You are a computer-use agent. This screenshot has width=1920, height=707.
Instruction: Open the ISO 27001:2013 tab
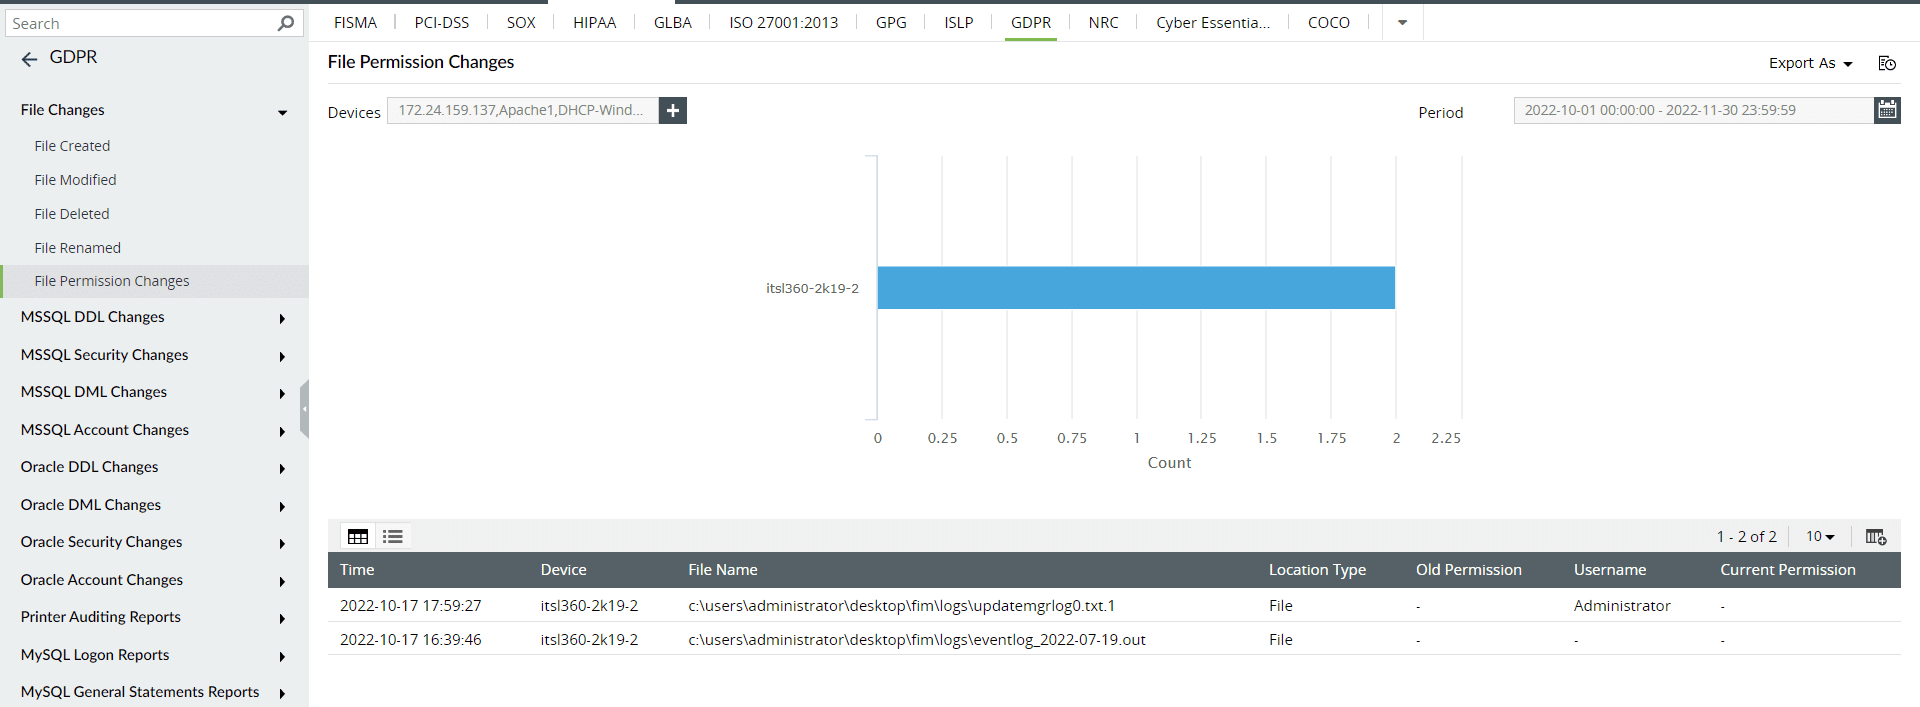[x=783, y=22]
